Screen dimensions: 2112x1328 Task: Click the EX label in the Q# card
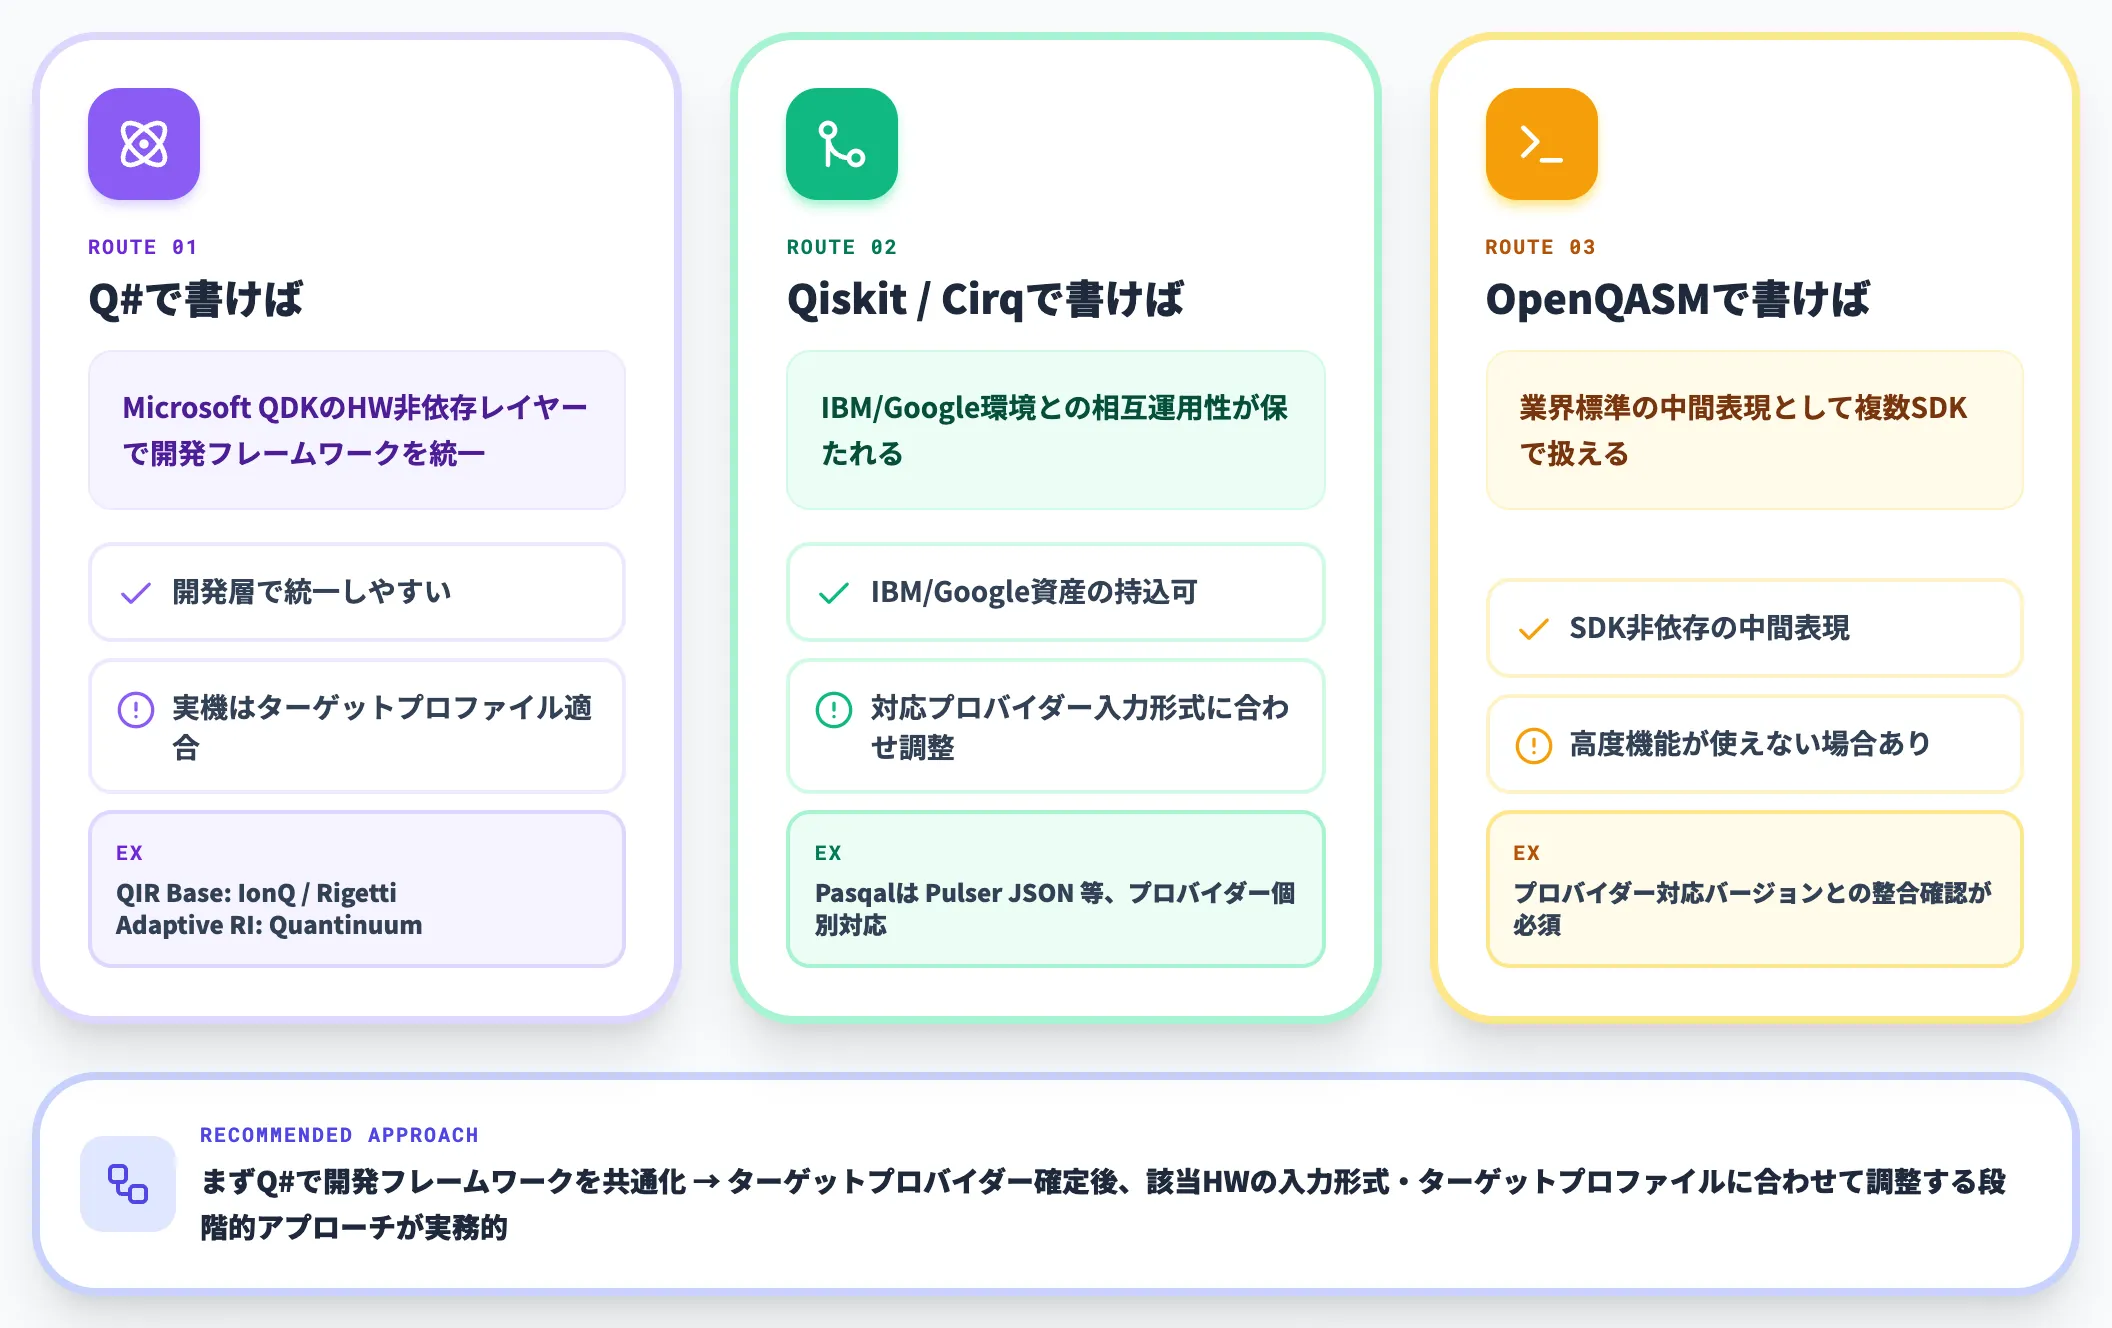pos(129,853)
